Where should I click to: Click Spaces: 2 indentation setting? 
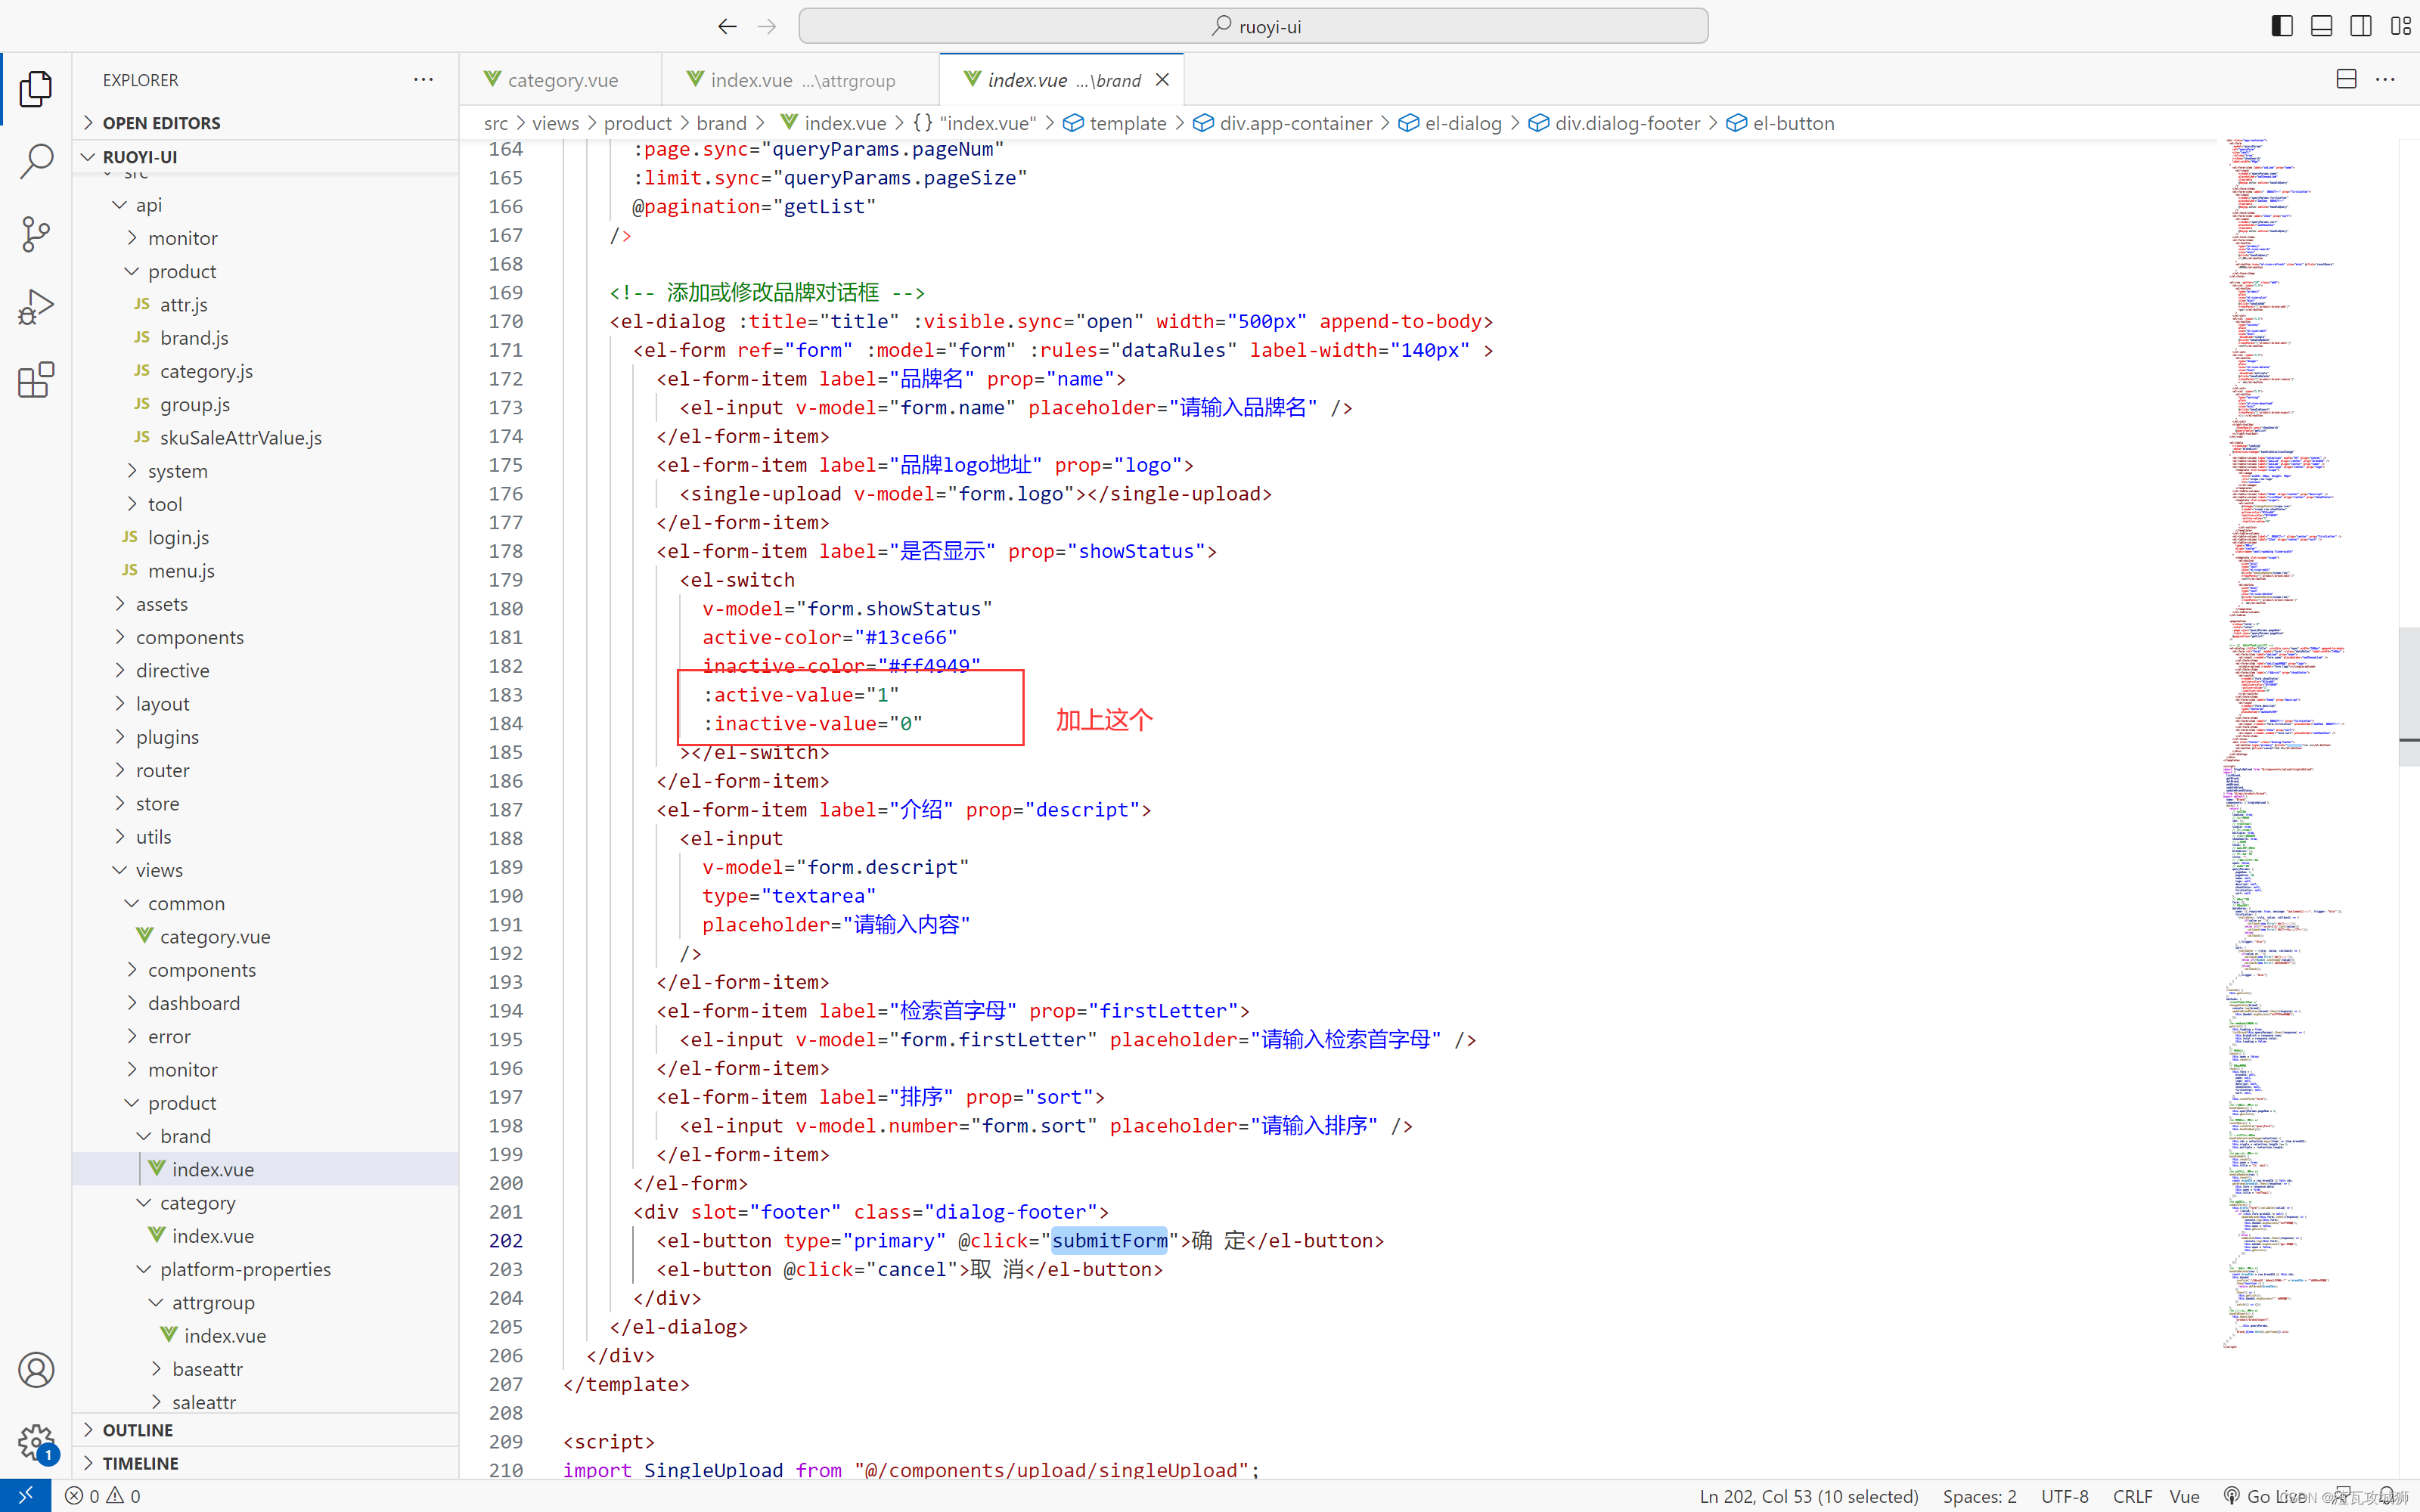(1978, 1496)
